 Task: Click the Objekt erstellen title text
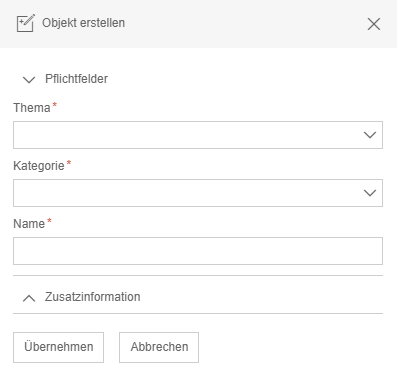83,23
